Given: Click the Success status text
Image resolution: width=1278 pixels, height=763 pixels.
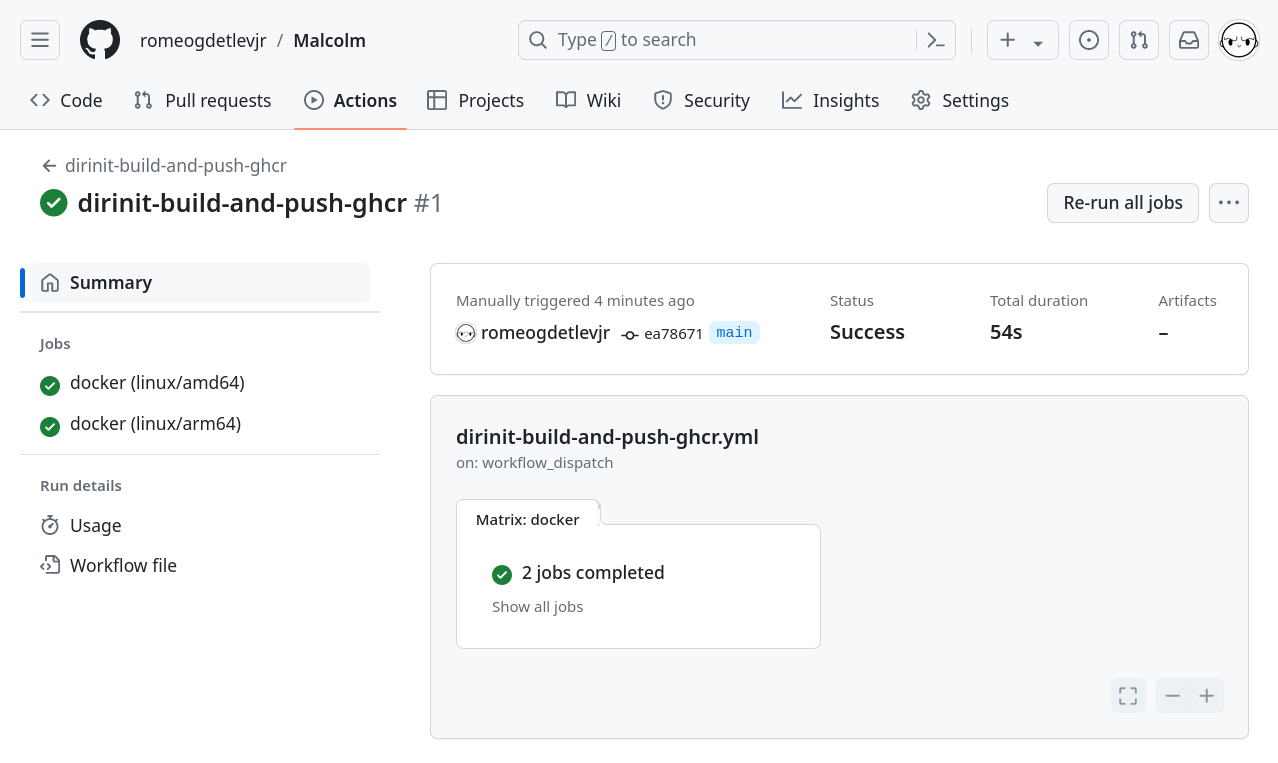Looking at the screenshot, I should tap(867, 333).
